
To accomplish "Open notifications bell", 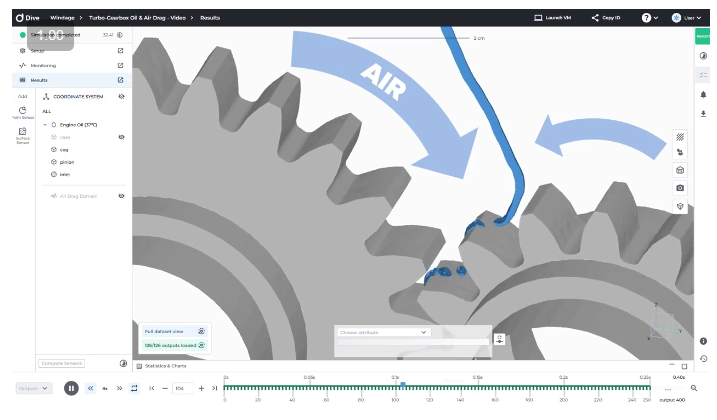I will [703, 95].
